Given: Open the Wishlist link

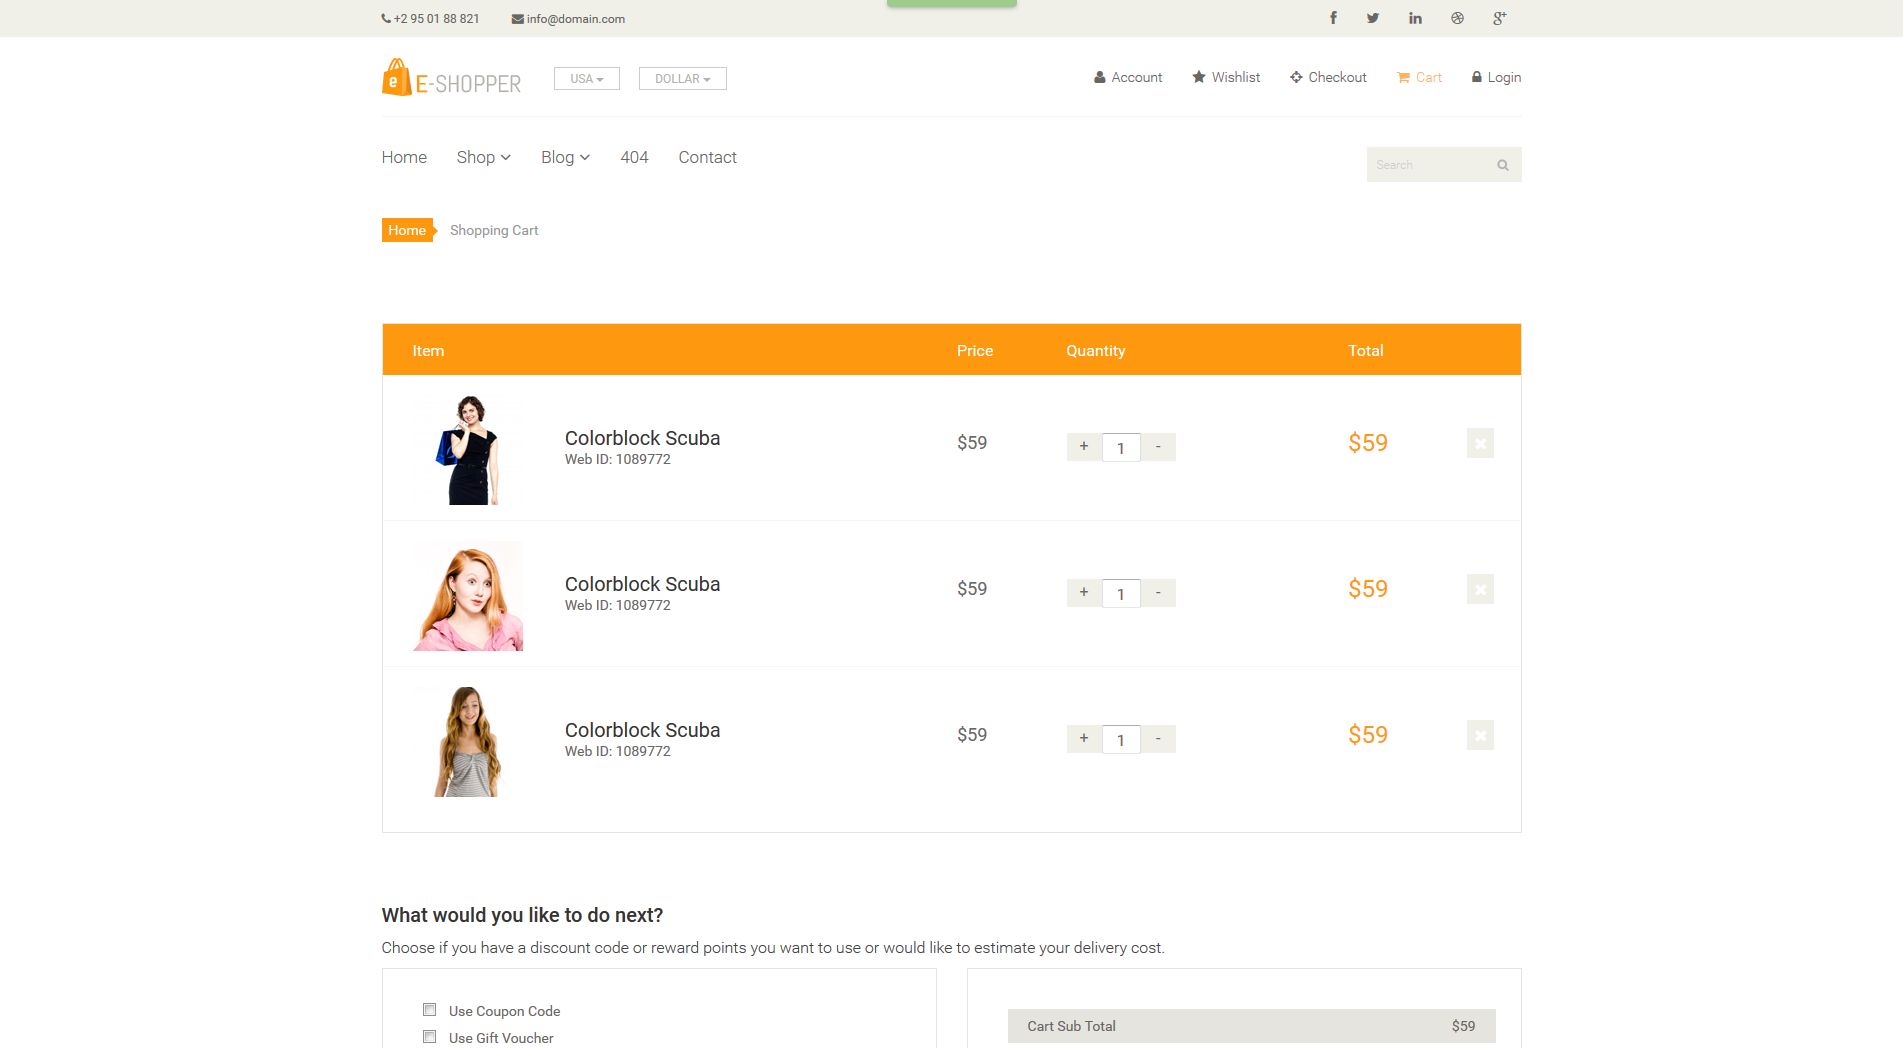Looking at the screenshot, I should tap(1226, 77).
